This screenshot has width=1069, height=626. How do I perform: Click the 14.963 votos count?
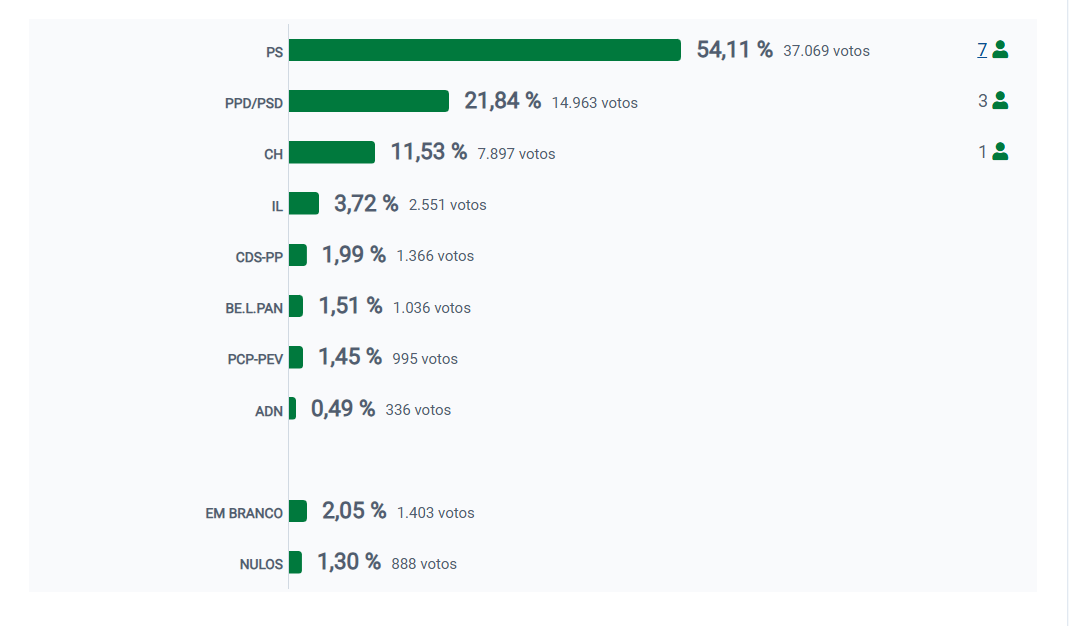click(x=594, y=102)
